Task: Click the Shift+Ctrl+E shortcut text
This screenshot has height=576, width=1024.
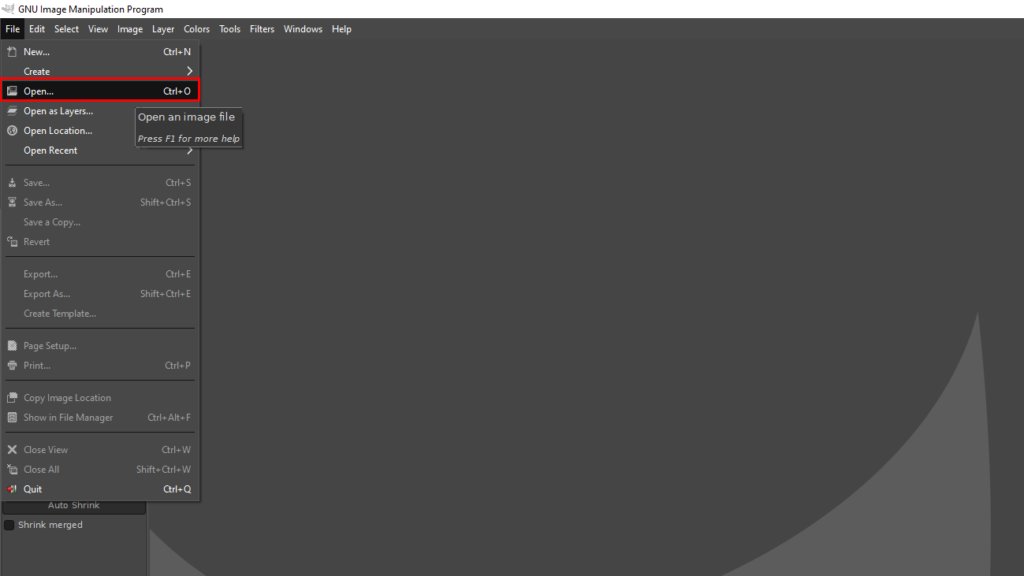Action: [x=166, y=294]
